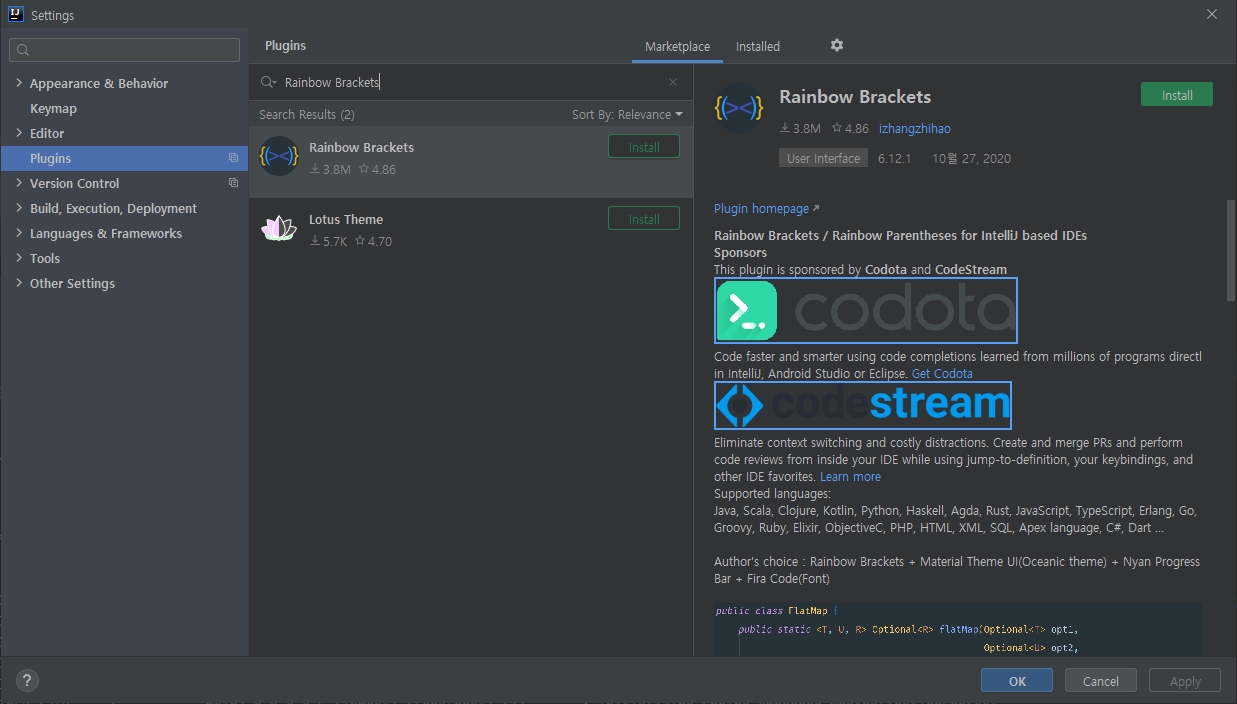1237x704 pixels.
Task: Select the Rainbow Brackets result row title
Action: click(x=361, y=147)
